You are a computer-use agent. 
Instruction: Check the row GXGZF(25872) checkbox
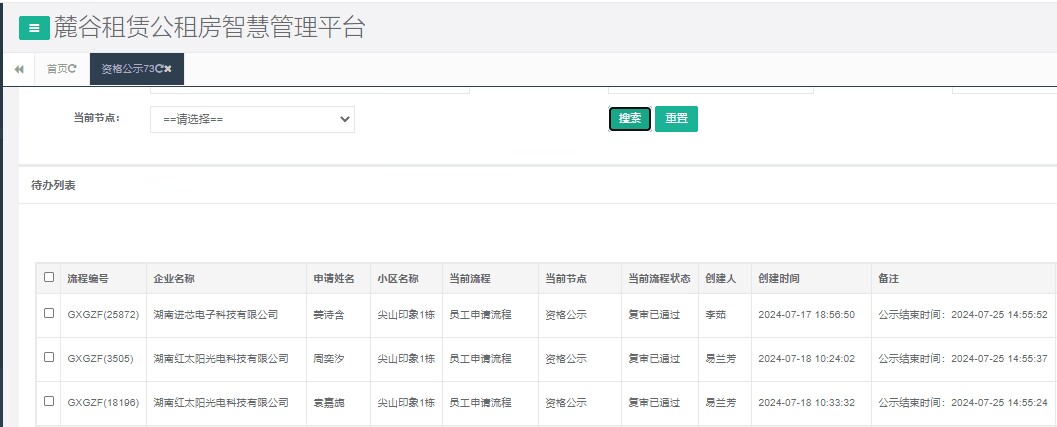[x=49, y=314]
